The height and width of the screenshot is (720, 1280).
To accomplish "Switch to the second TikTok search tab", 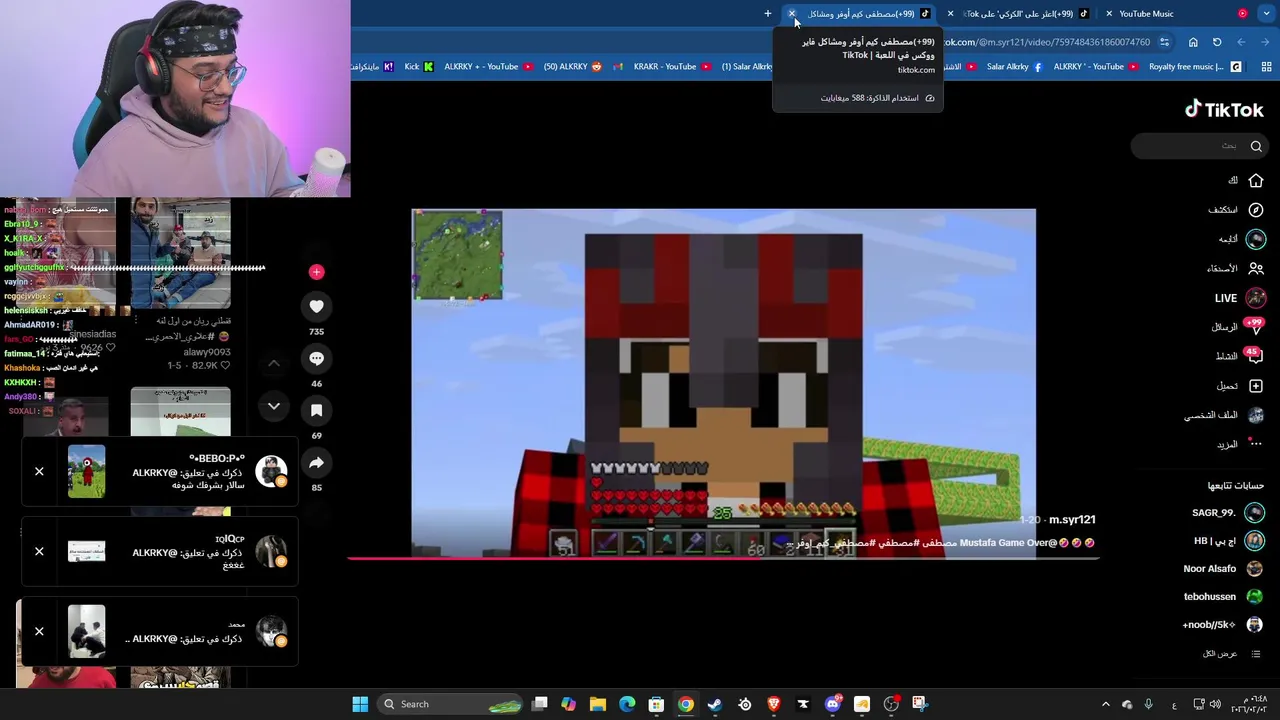I will point(1020,14).
